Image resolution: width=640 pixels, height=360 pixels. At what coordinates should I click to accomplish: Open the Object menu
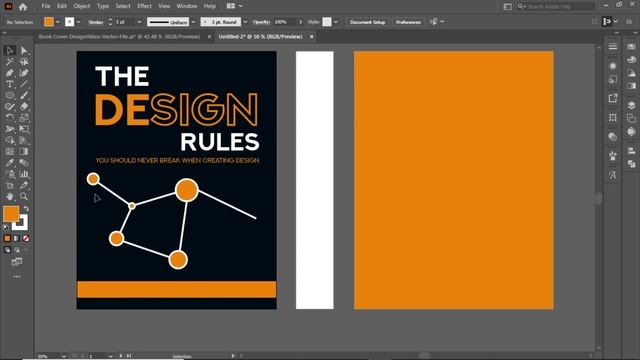(82, 6)
